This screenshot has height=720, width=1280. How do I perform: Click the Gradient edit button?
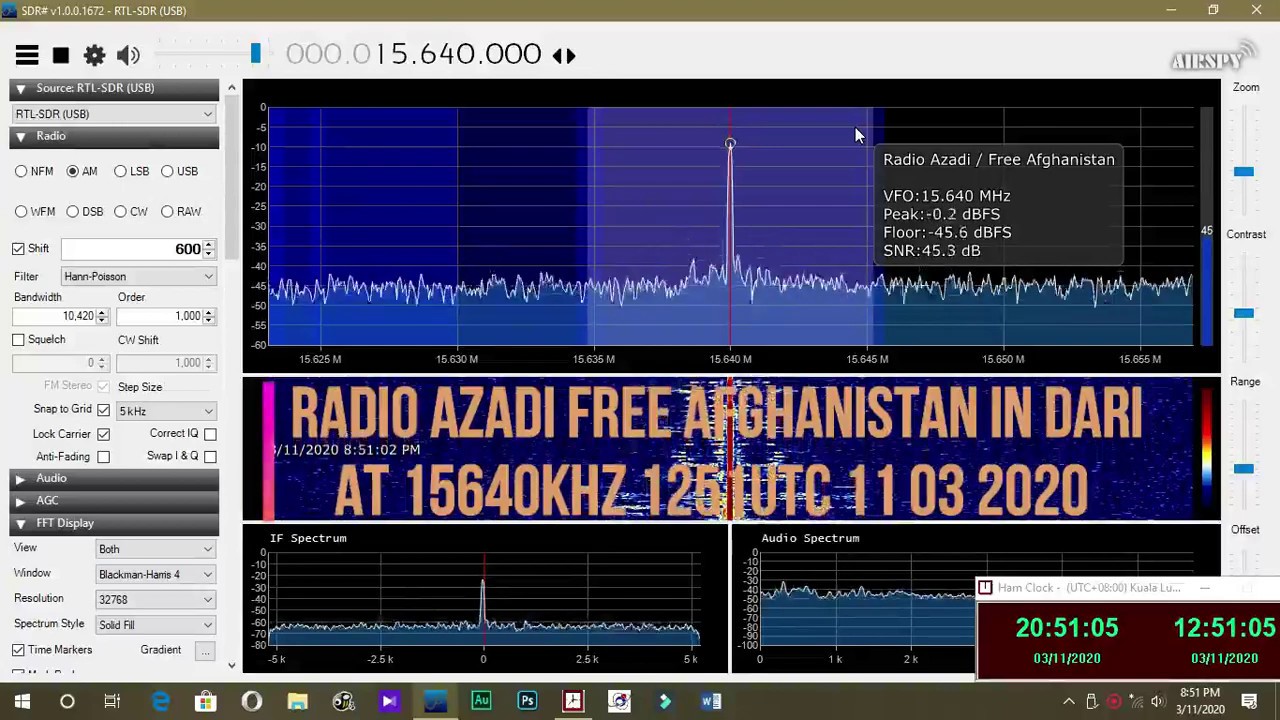[205, 651]
